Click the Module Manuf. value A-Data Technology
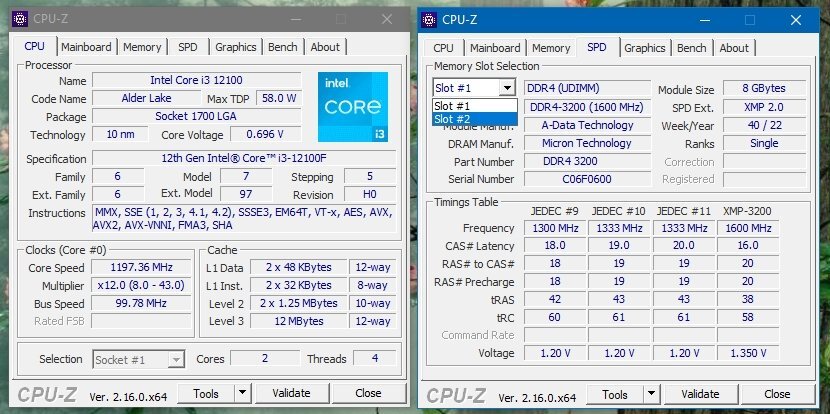The image size is (830, 414). (587, 125)
